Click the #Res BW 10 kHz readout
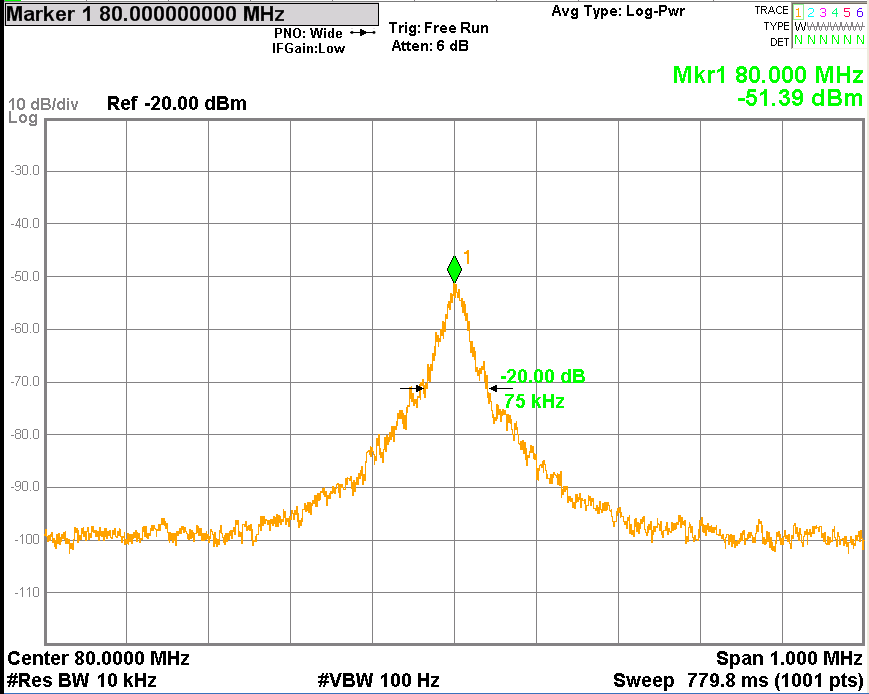Image resolution: width=869 pixels, height=694 pixels. pyautogui.click(x=82, y=681)
